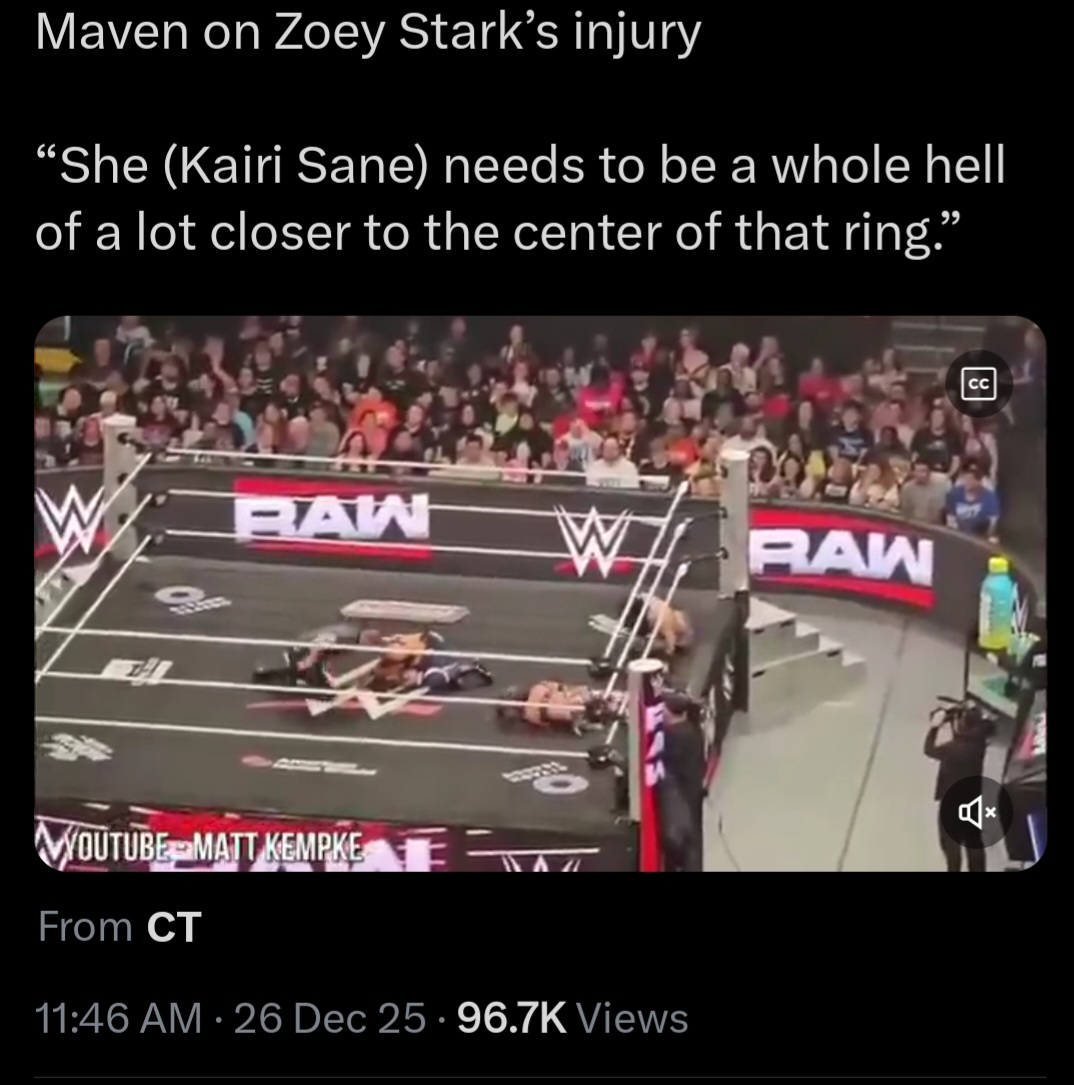This screenshot has height=1085, width=1074.
Task: Select the 'Maven on Zoey Stark's injury' headline
Action: point(368,33)
